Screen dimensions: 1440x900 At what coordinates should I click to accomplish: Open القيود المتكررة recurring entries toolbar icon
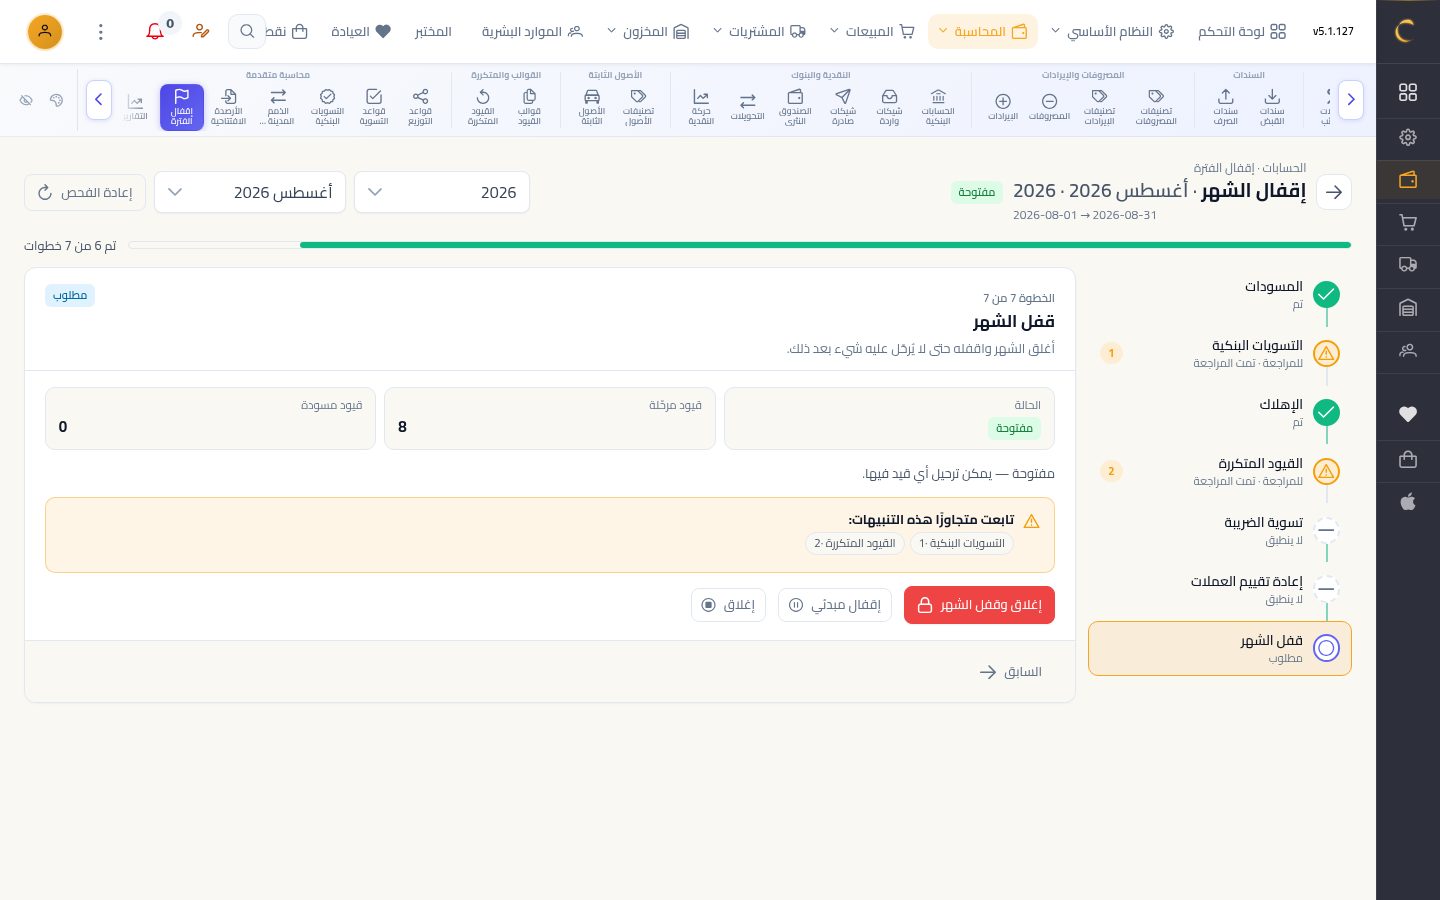483,107
